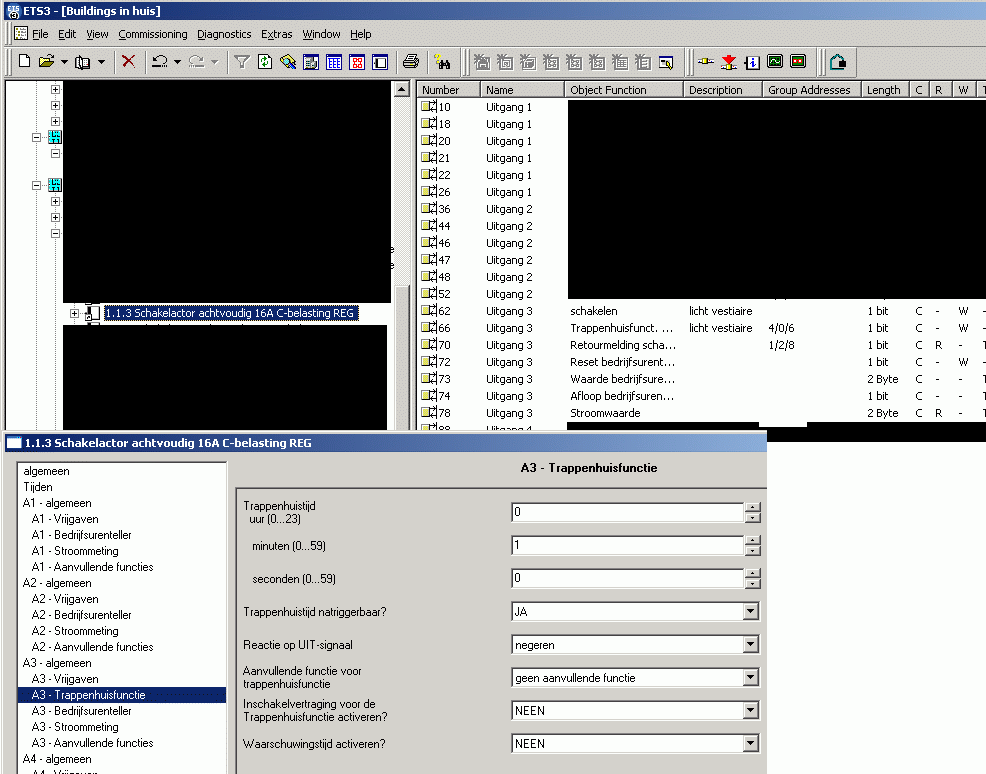Click the device info 'i' icon

(x=752, y=62)
